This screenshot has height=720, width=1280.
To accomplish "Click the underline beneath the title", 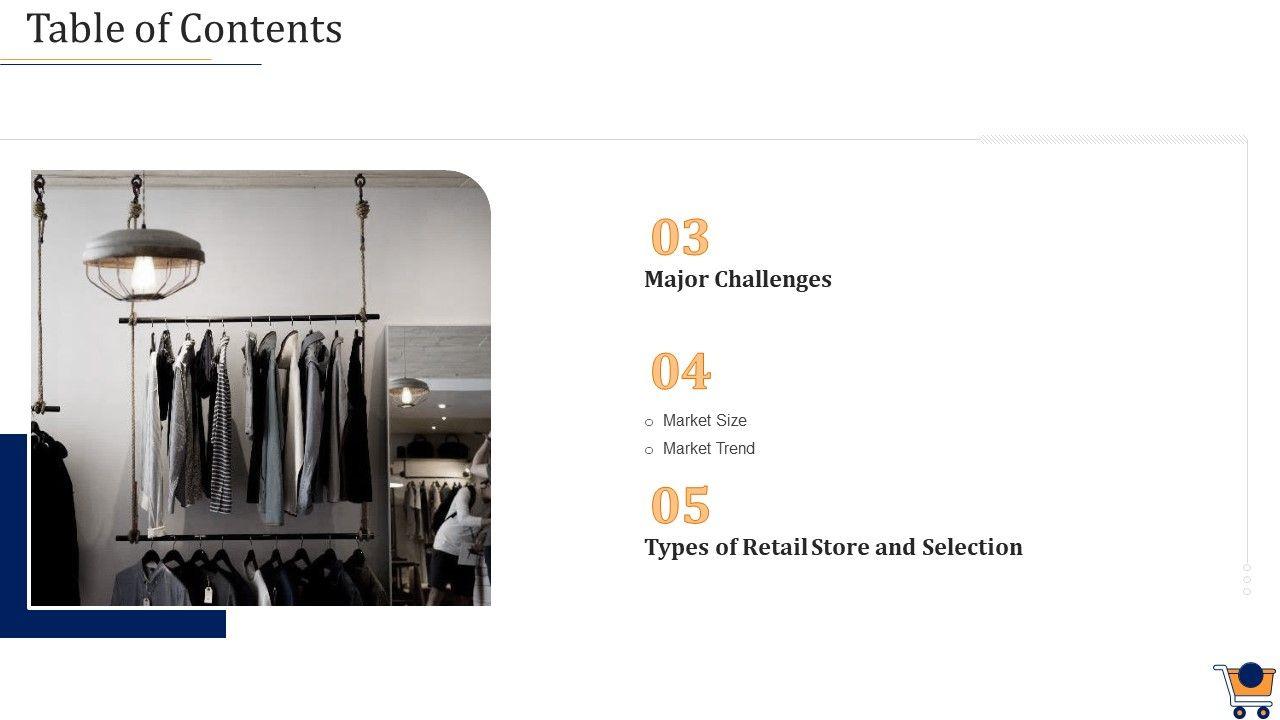I will coord(130,63).
